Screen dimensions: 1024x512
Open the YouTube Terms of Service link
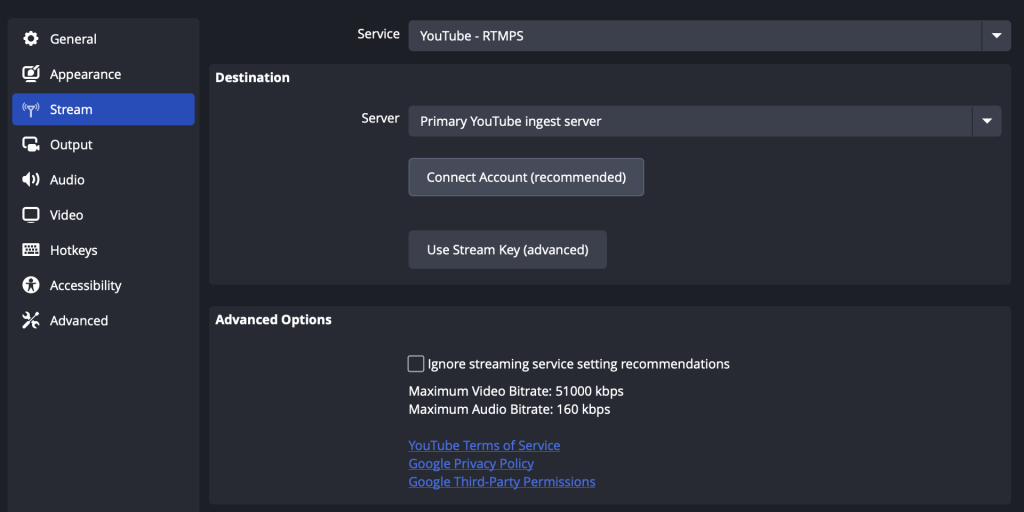(x=484, y=446)
